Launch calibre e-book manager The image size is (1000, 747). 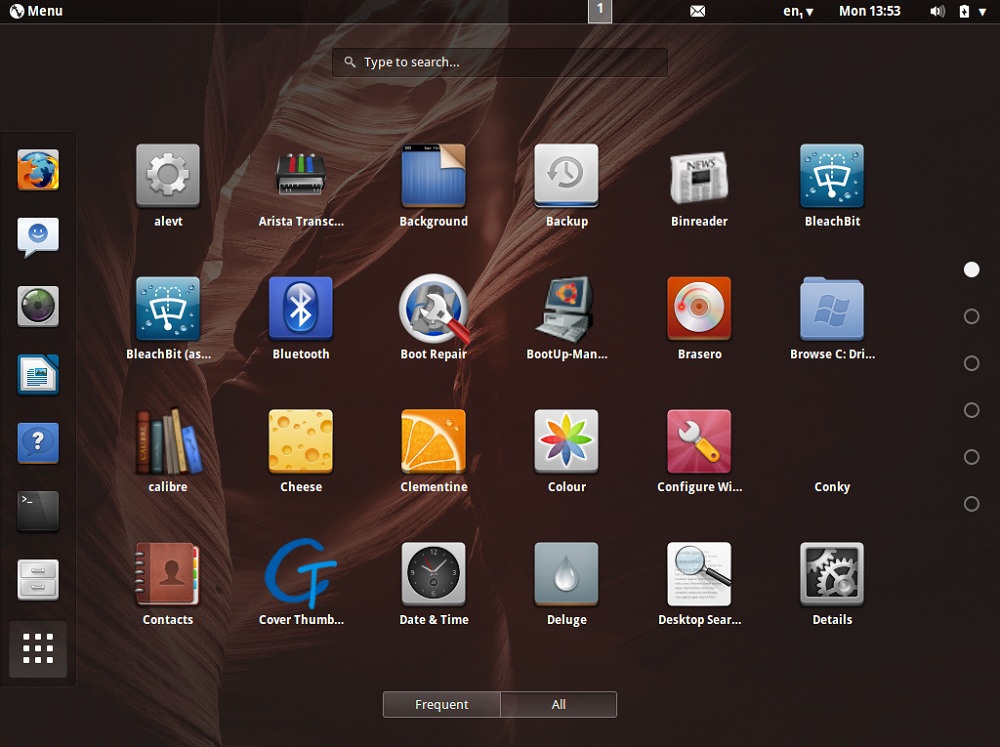point(168,441)
